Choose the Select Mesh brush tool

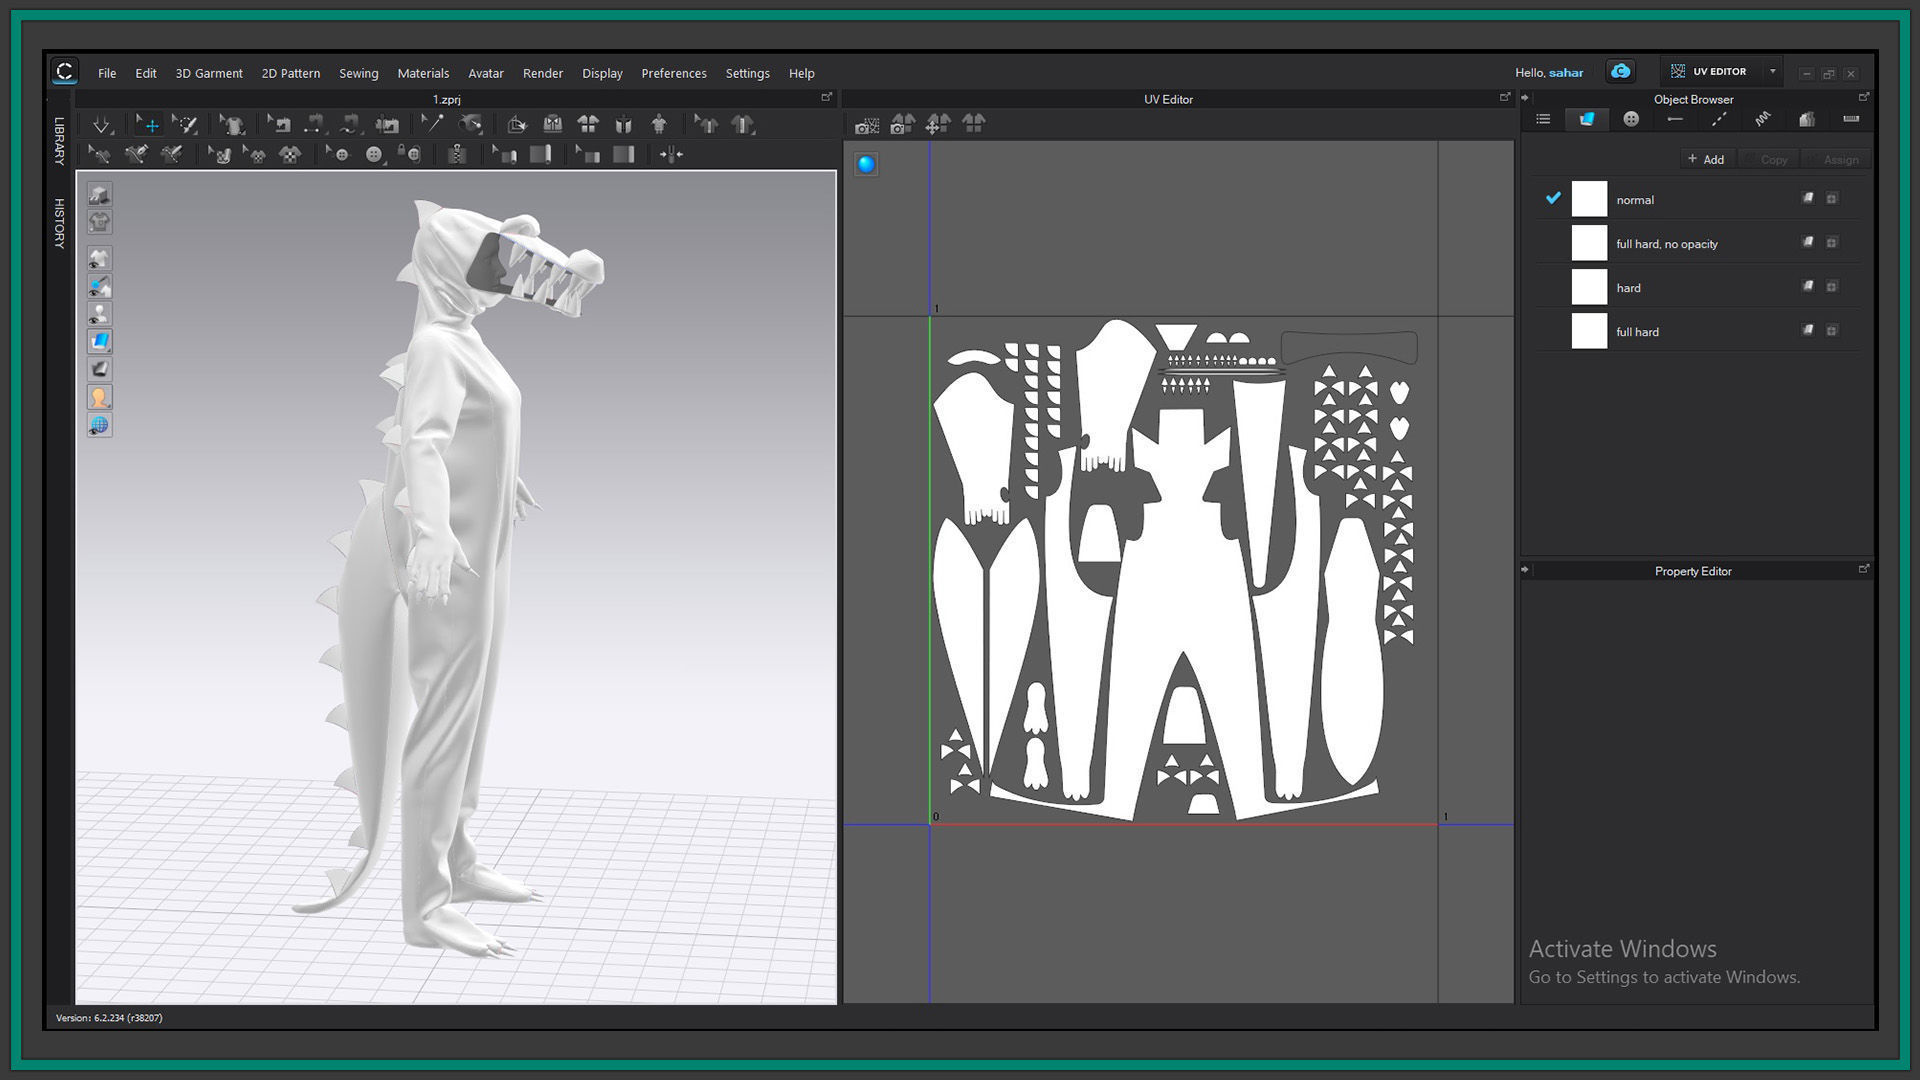coord(186,125)
